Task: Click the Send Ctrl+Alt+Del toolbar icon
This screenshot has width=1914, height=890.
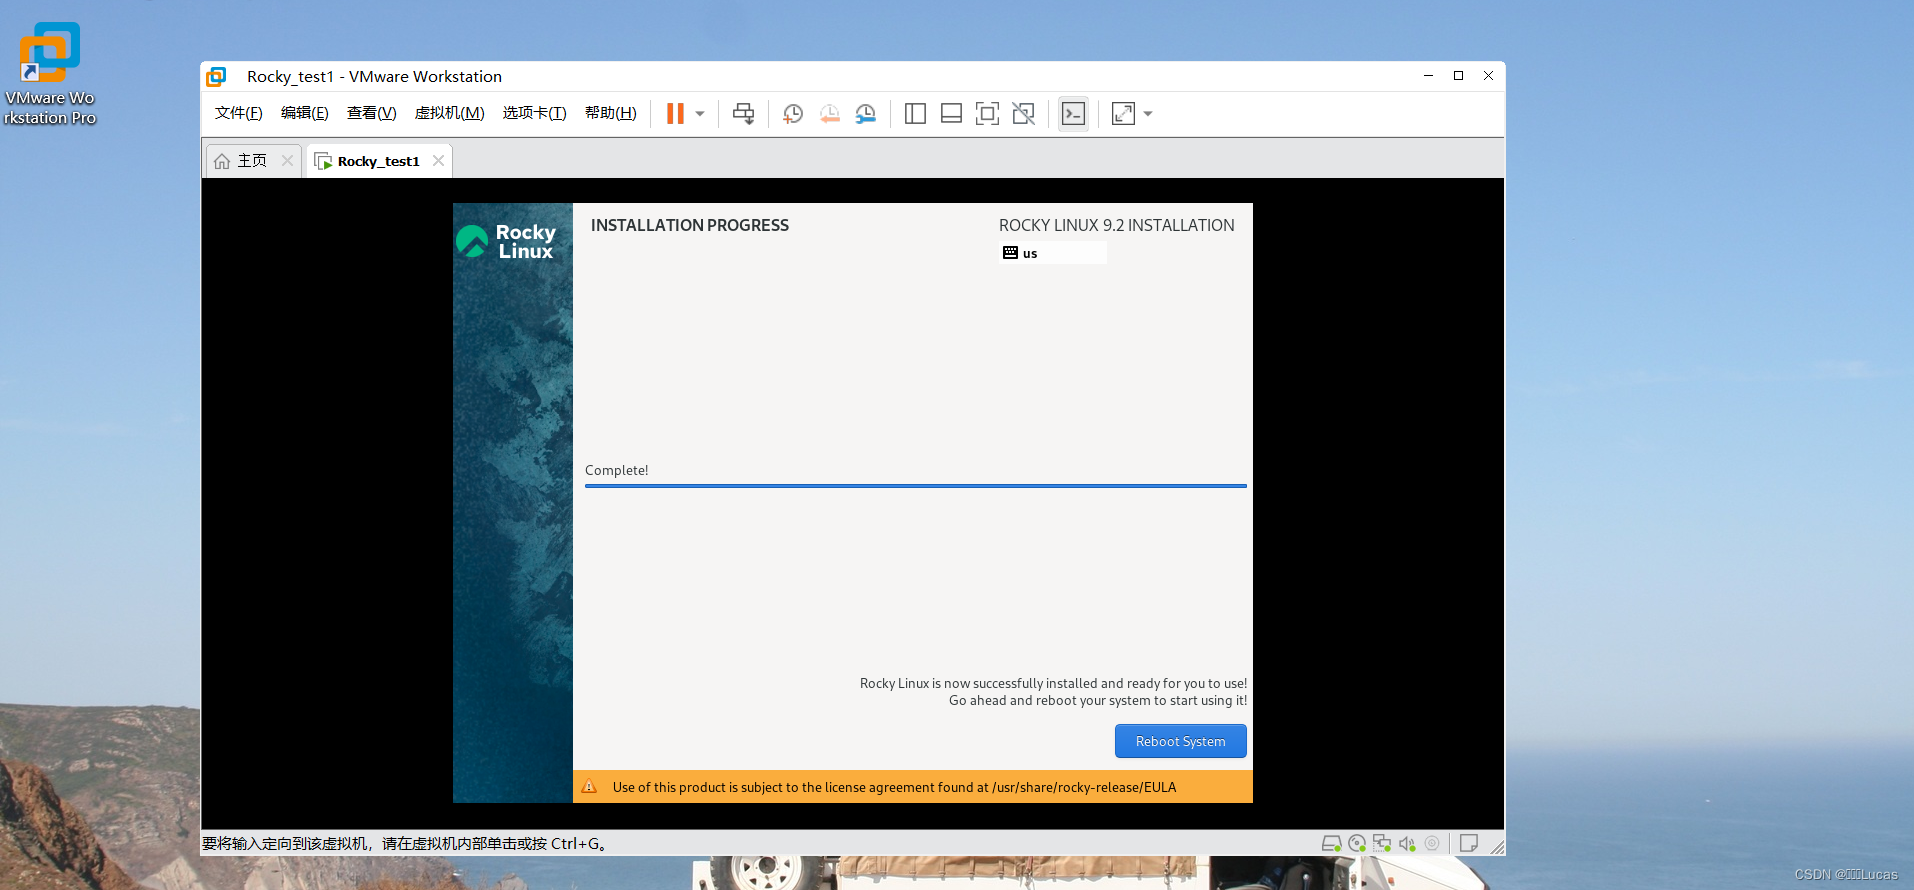Action: point(743,114)
